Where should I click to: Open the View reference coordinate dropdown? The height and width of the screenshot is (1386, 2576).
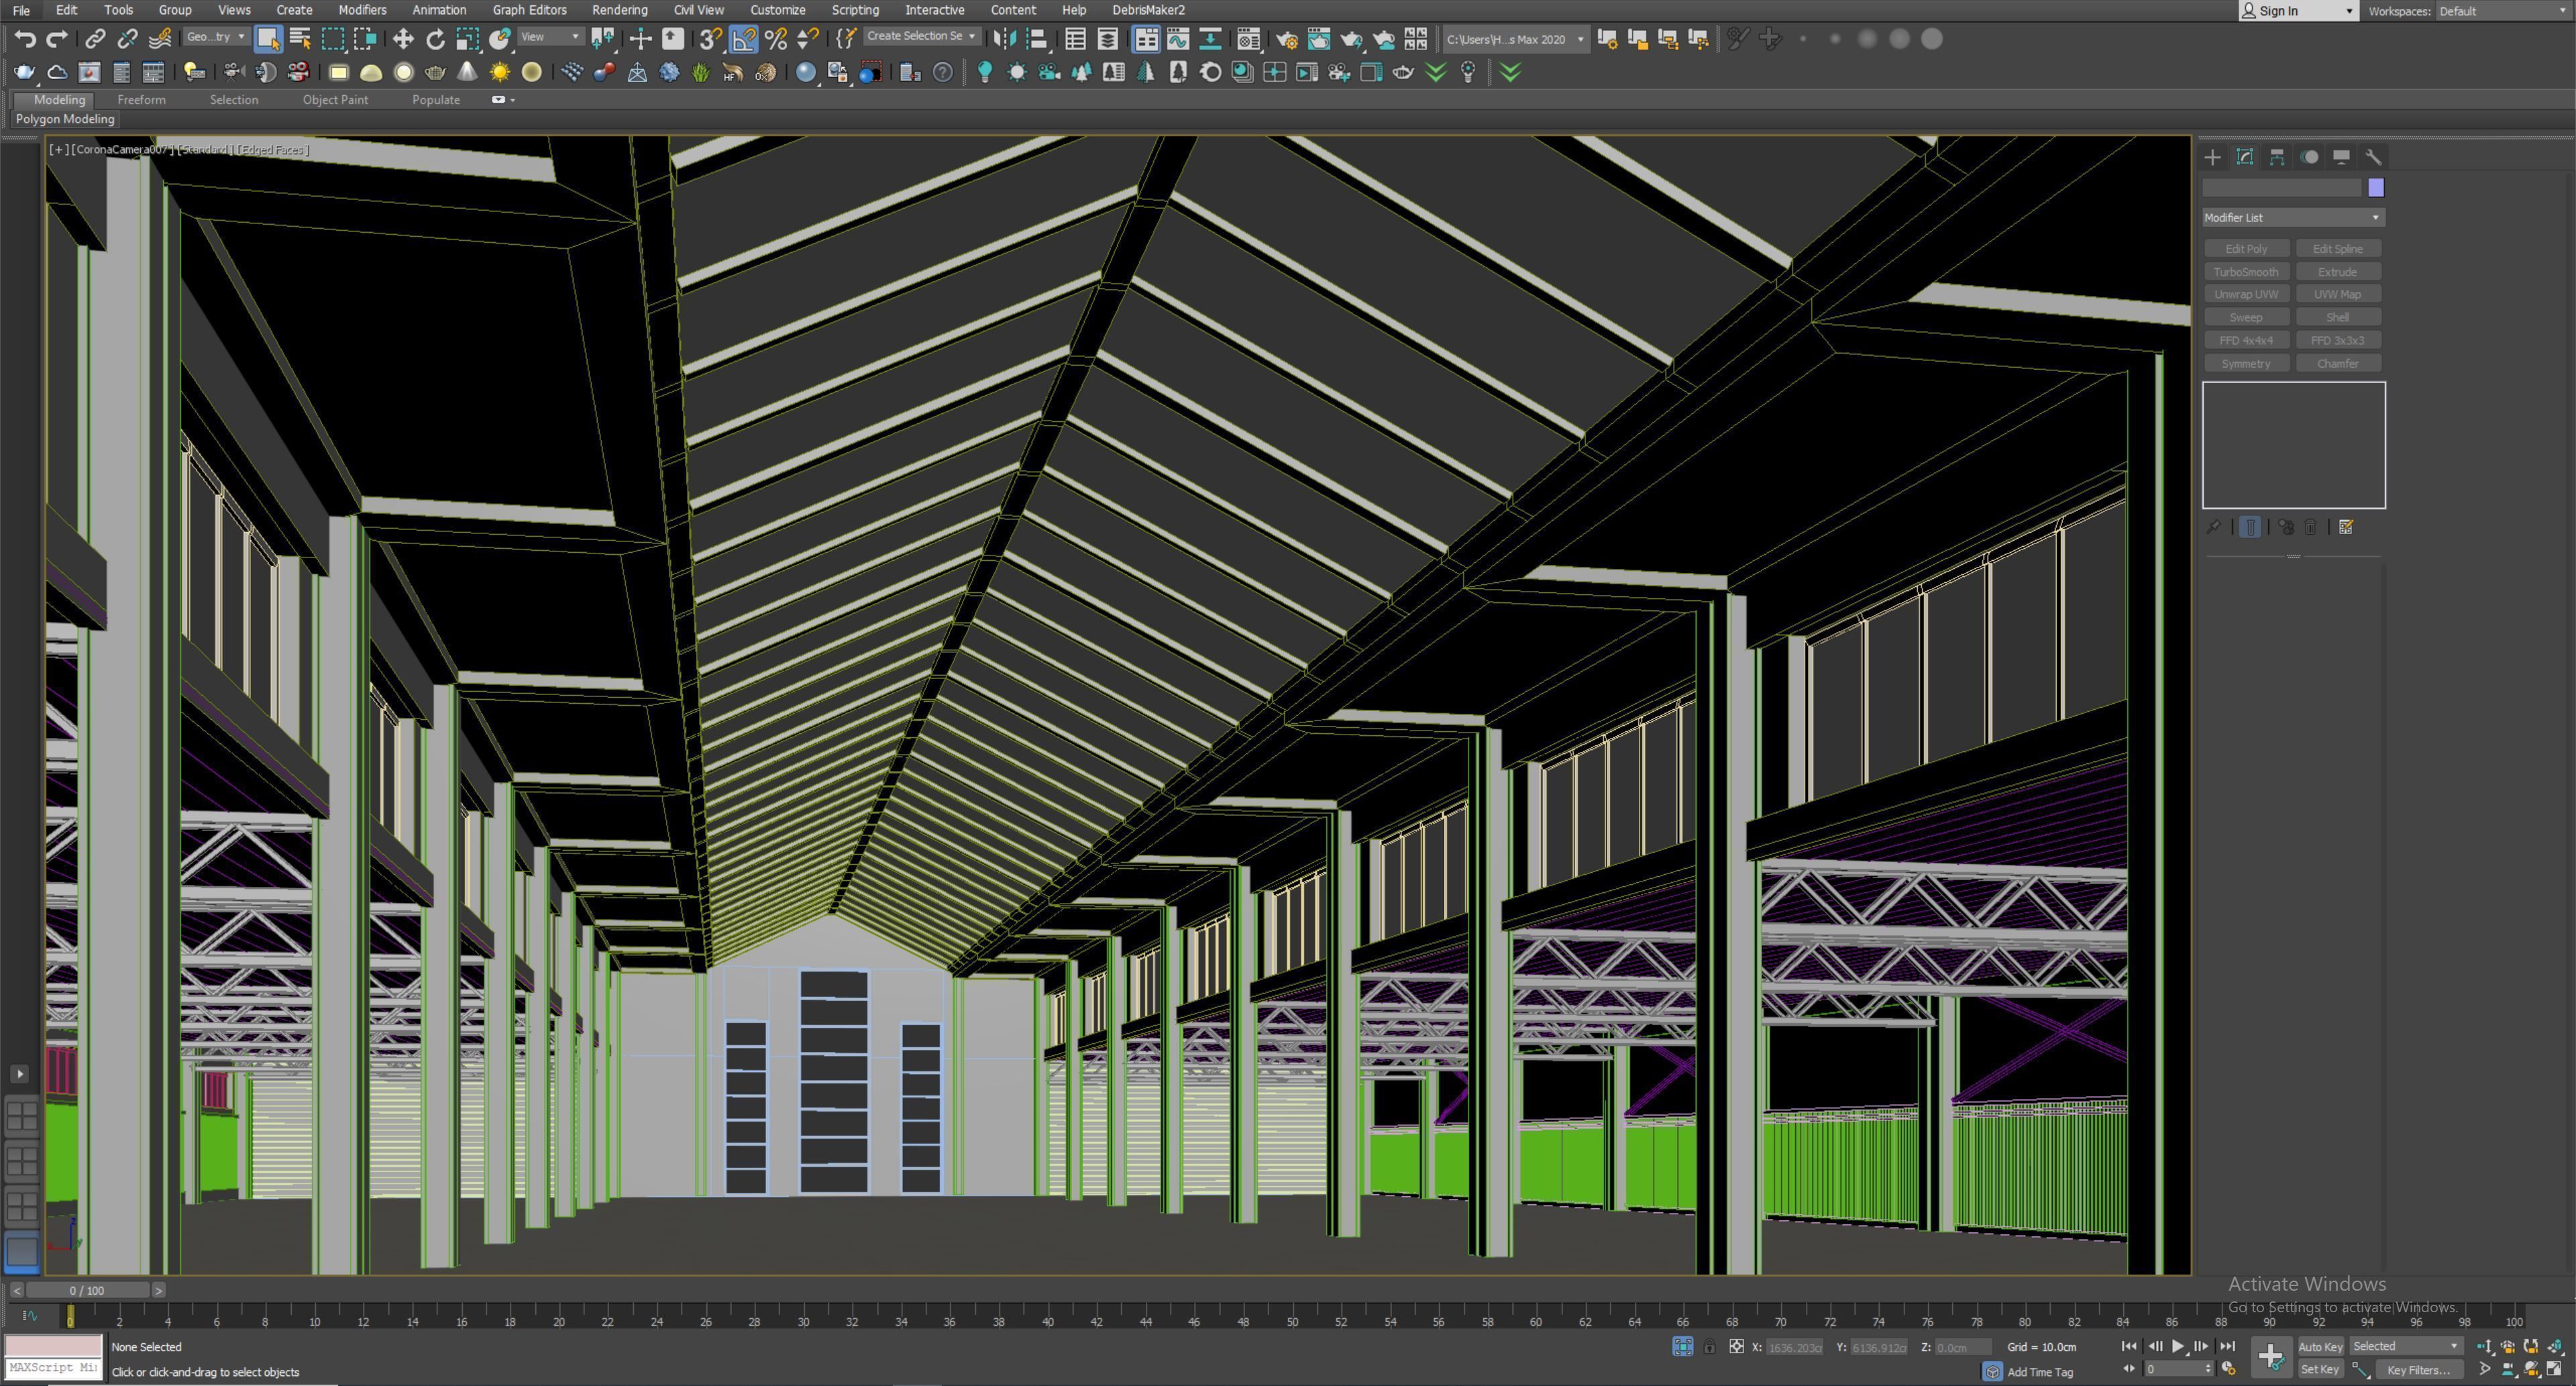[551, 37]
